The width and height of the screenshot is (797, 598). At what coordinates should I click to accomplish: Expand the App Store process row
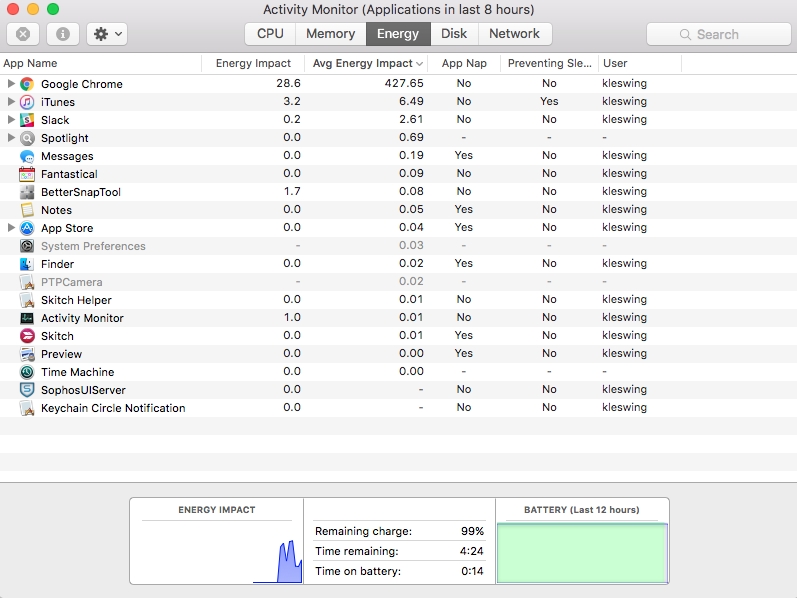pyautogui.click(x=11, y=227)
